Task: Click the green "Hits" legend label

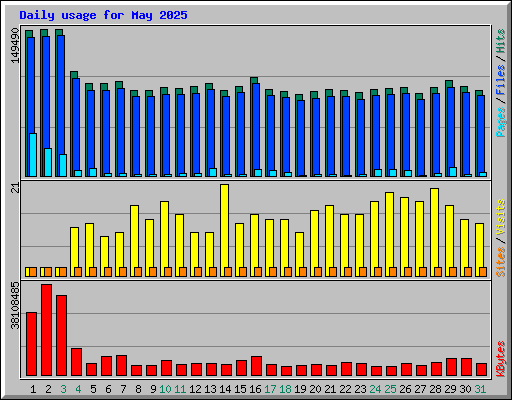Action: click(x=501, y=41)
